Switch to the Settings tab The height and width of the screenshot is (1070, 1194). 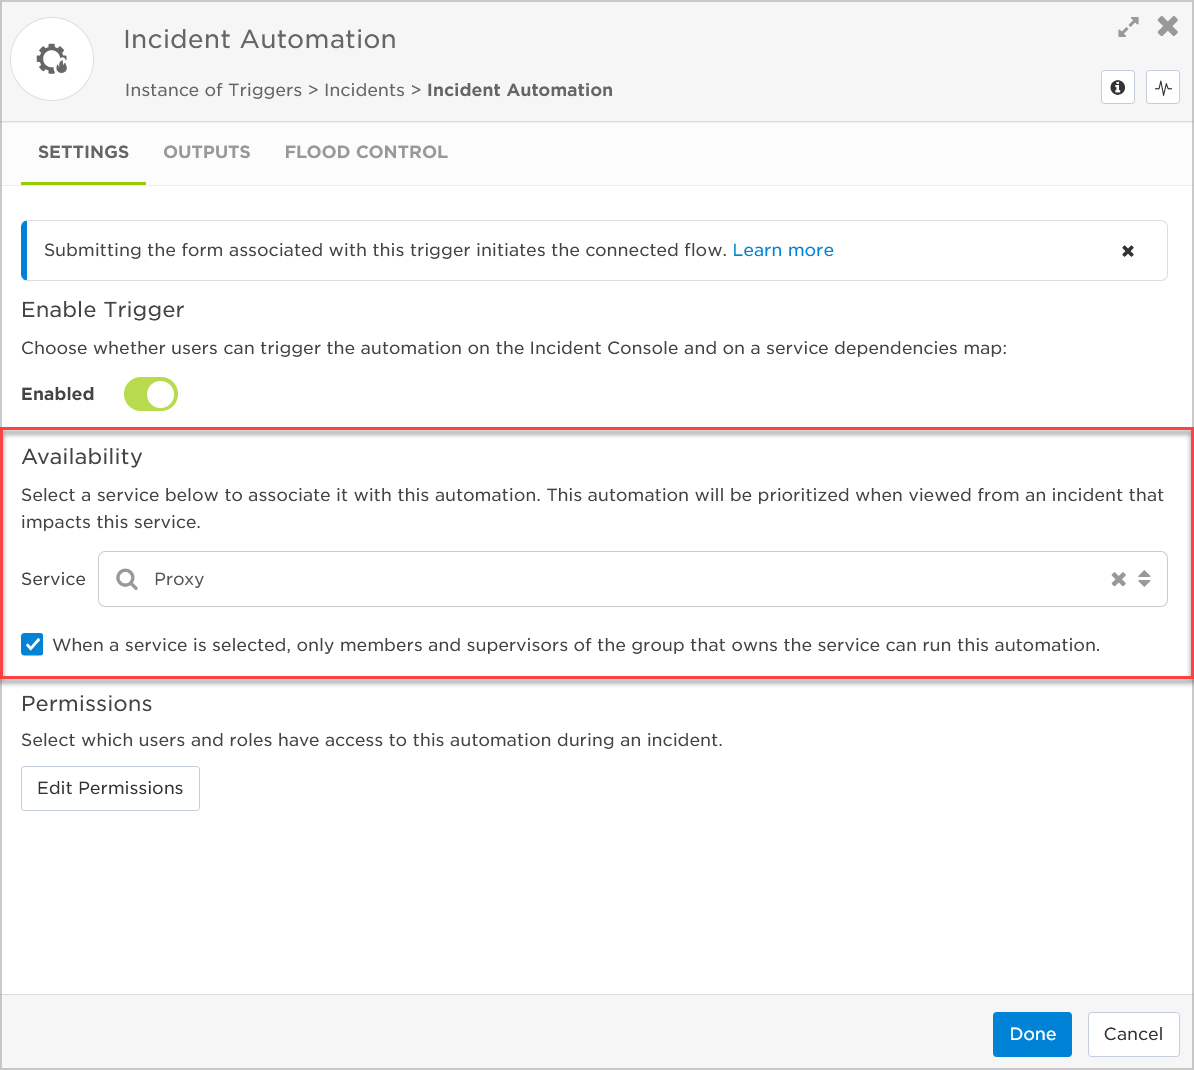83,152
